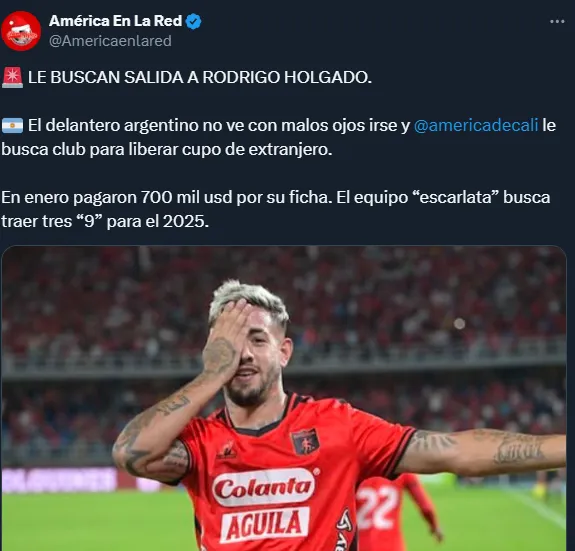Click the line 'traer tres 9 para el 2025'

(105, 221)
